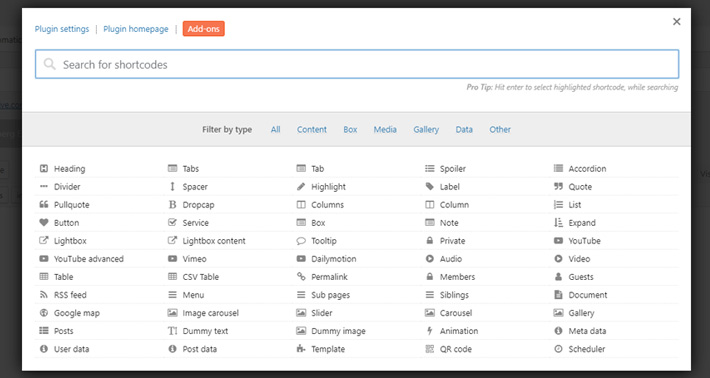Viewport: 710px width, 378px height.
Task: Click the Tabs shortcode icon
Action: (173, 168)
